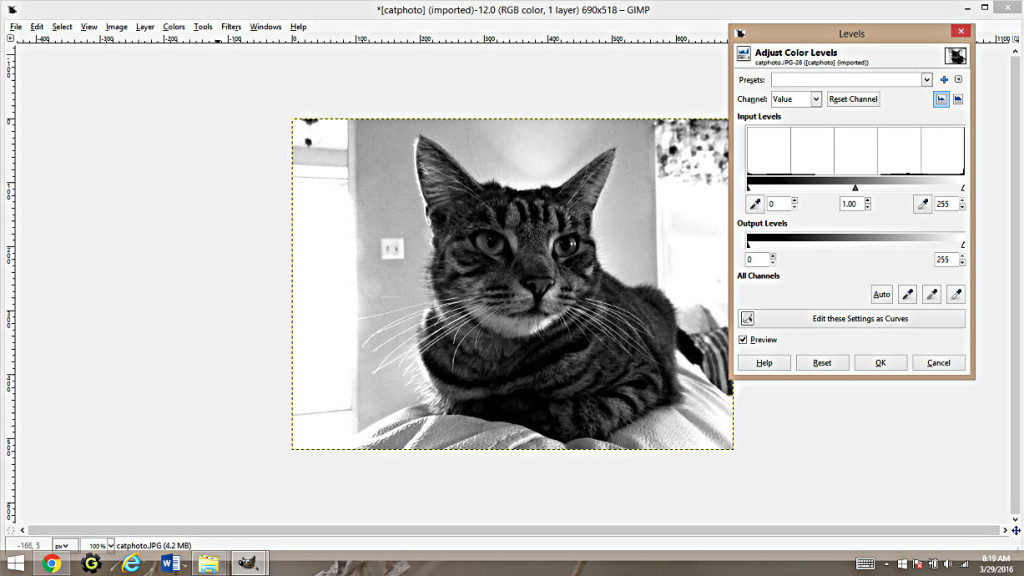Toggle the Preview checkbox
The image size is (1024, 576).
tap(743, 340)
